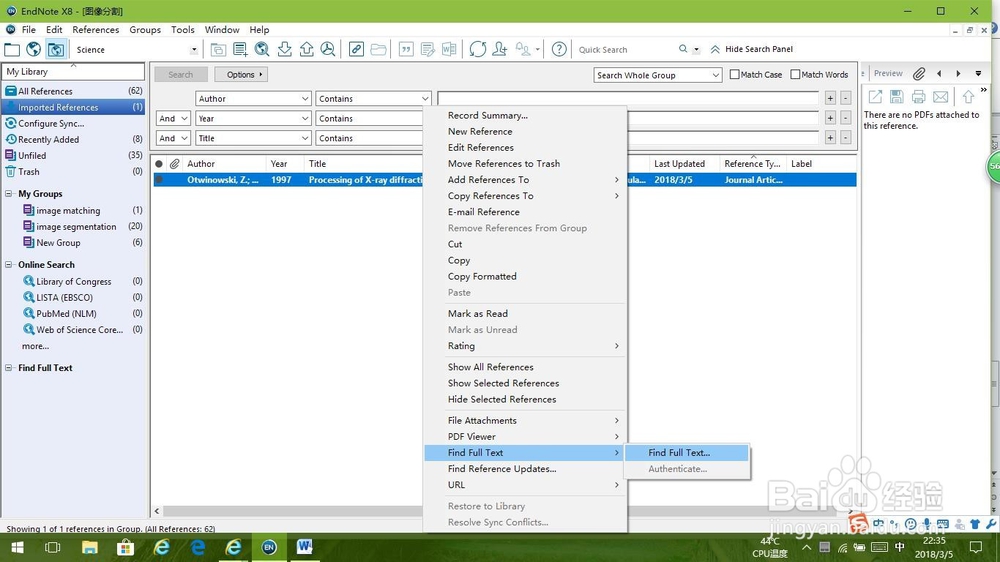Open the Title field dropdown
1000x562 pixels.
(253, 138)
